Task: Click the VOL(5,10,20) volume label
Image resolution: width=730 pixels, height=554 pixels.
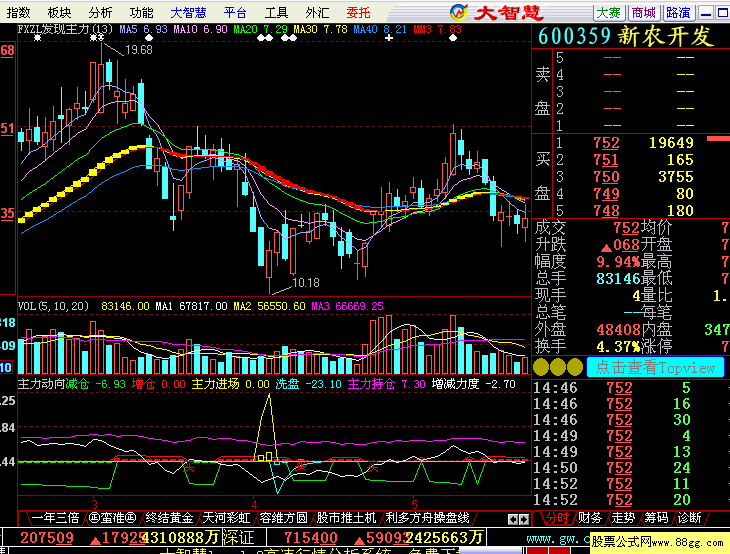Action: click(53, 306)
